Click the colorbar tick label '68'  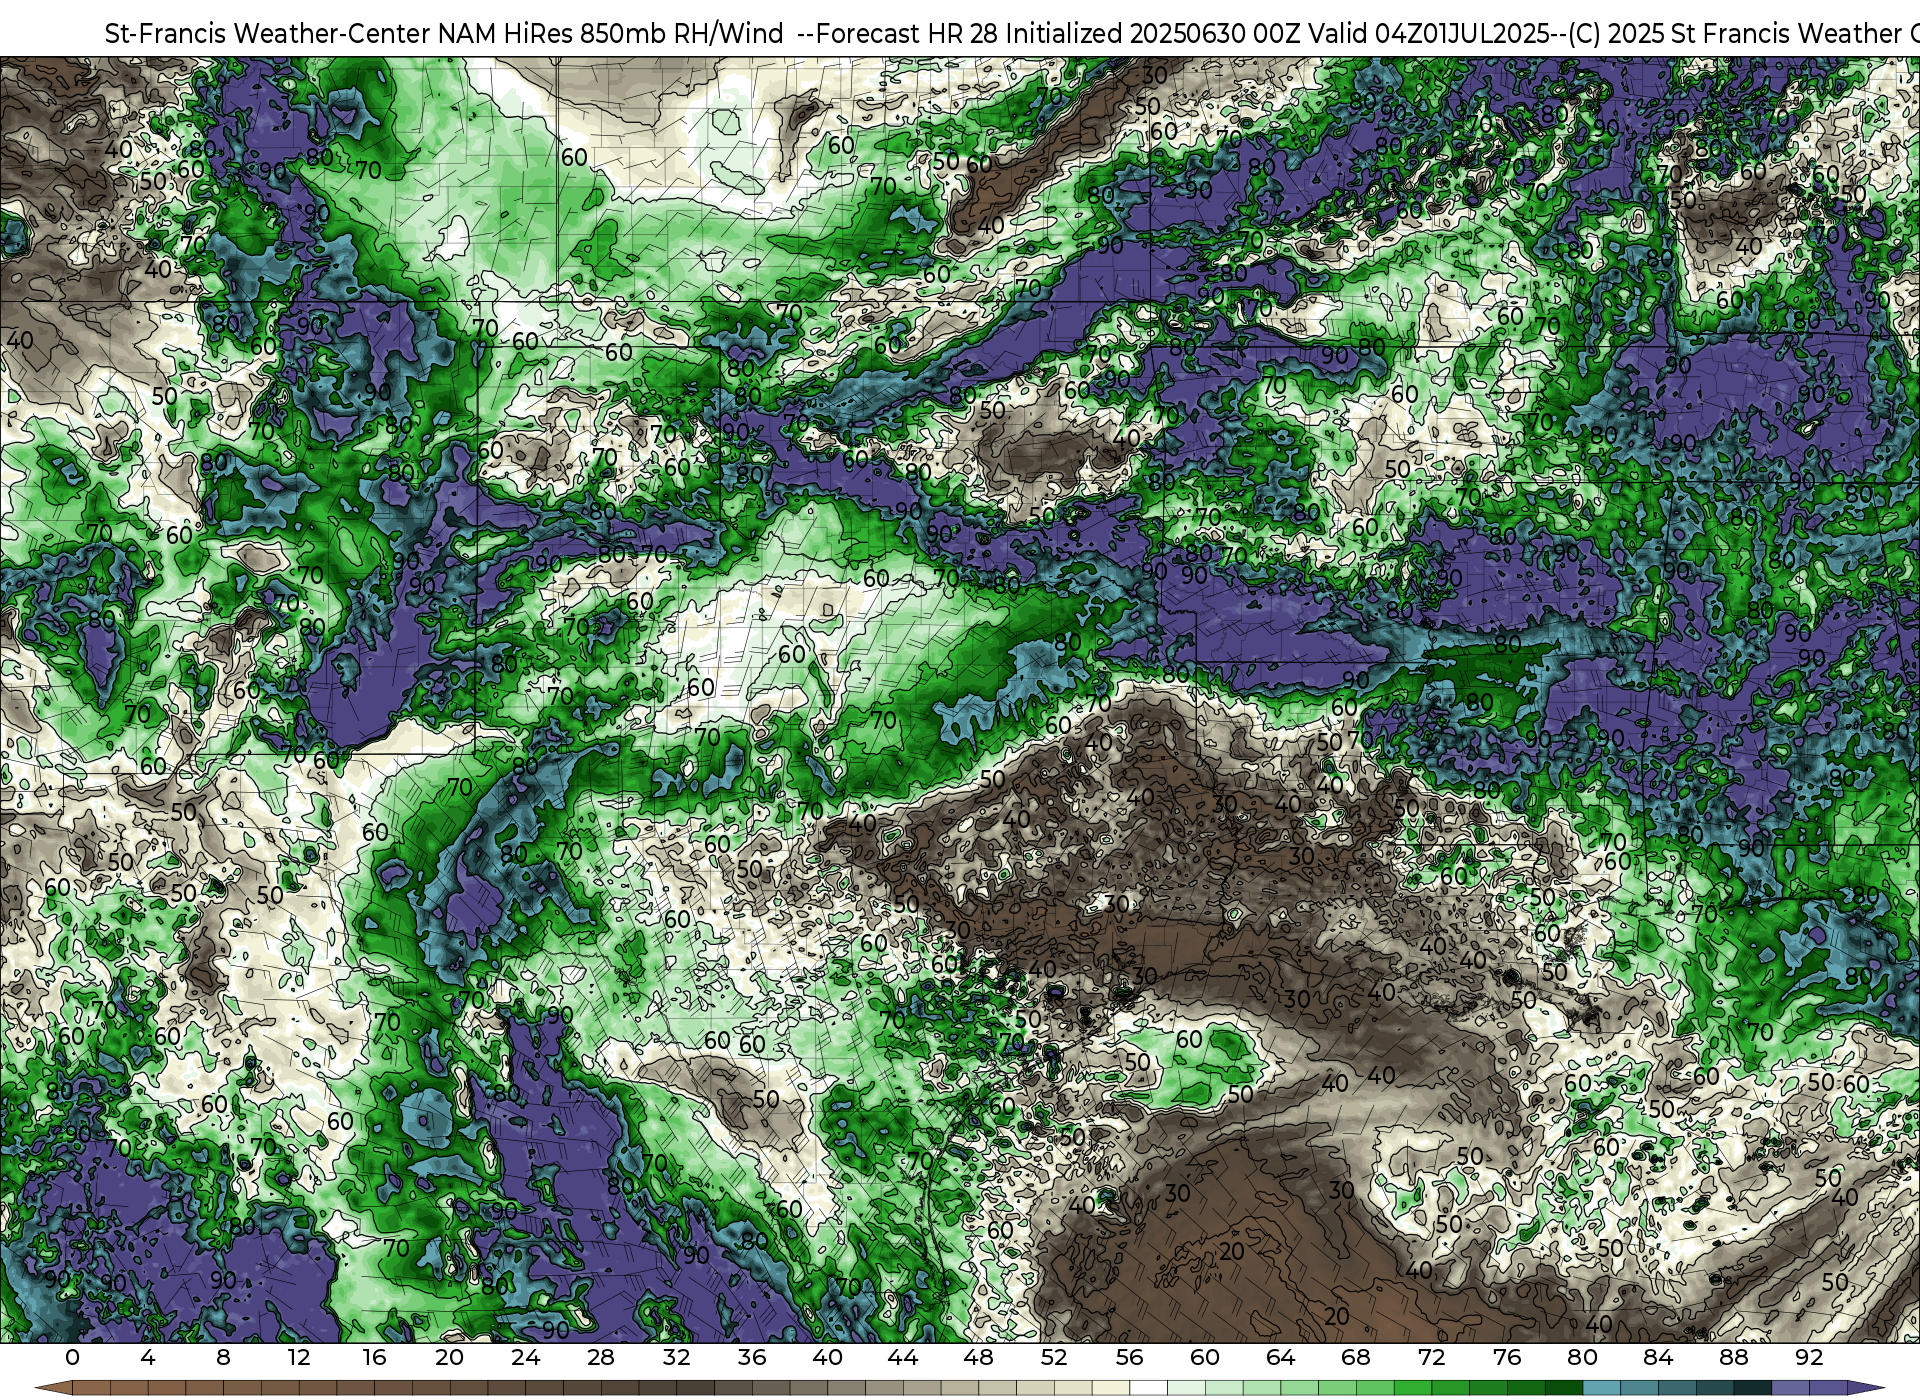[x=1356, y=1358]
